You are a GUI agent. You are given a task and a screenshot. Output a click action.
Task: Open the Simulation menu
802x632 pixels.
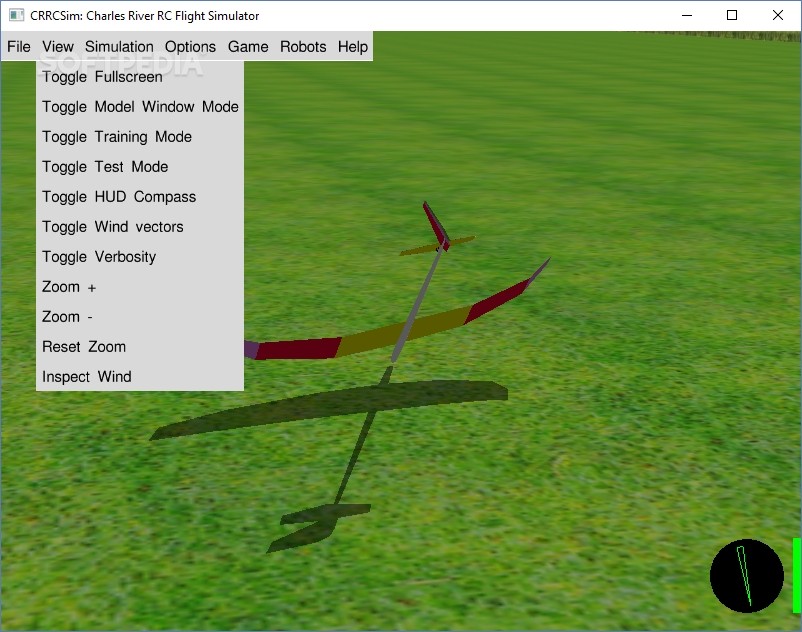pyautogui.click(x=119, y=47)
